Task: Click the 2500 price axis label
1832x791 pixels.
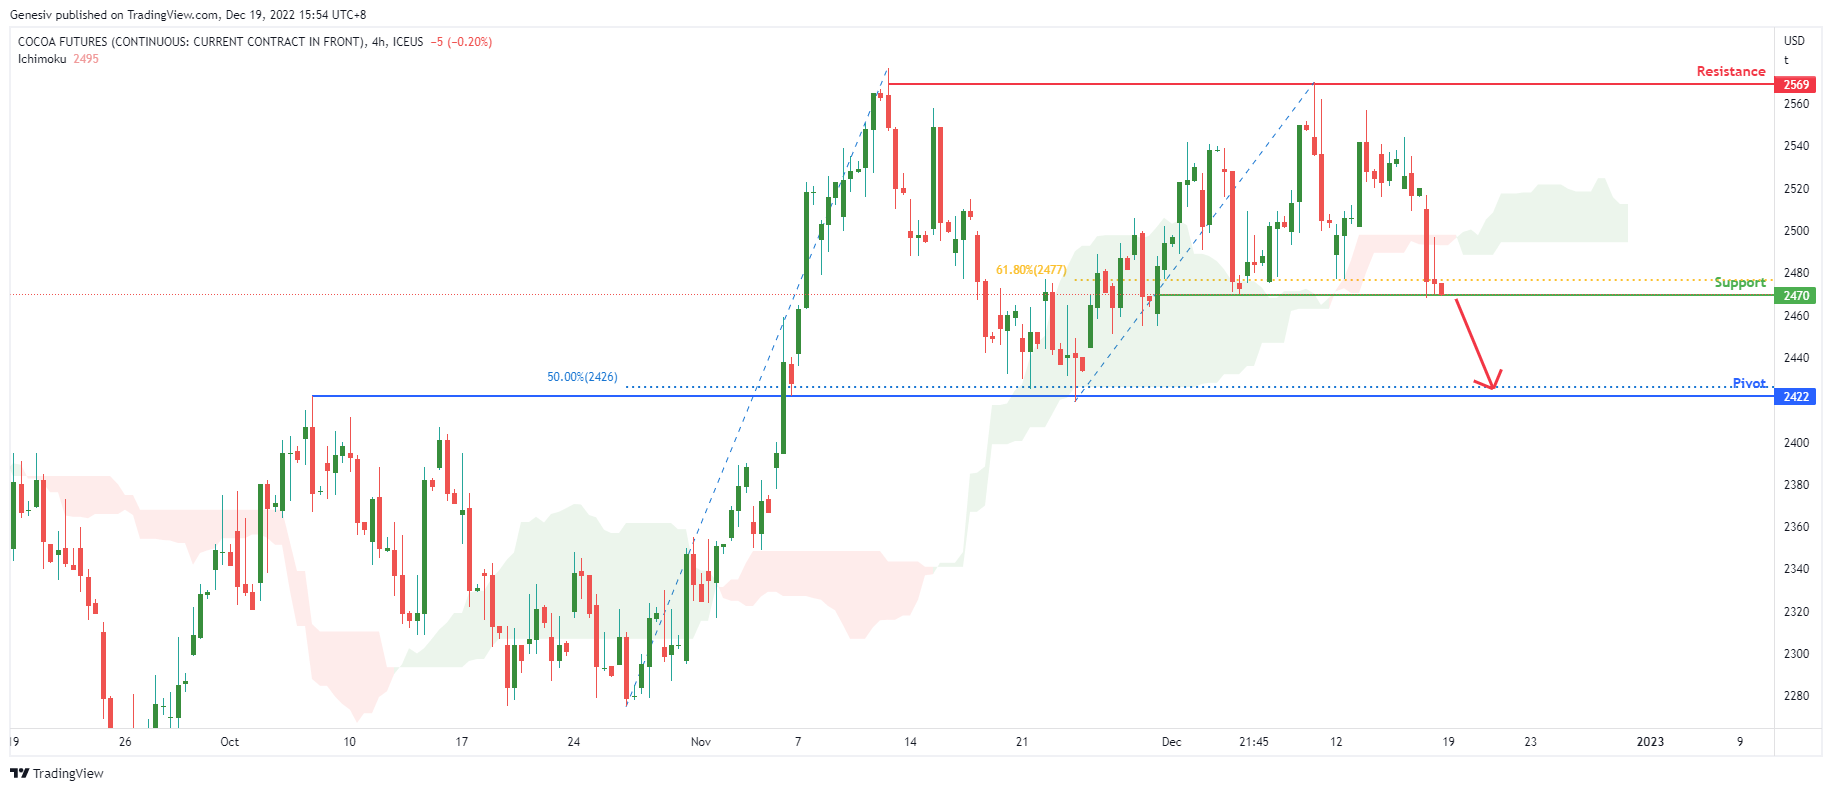Action: click(1796, 231)
